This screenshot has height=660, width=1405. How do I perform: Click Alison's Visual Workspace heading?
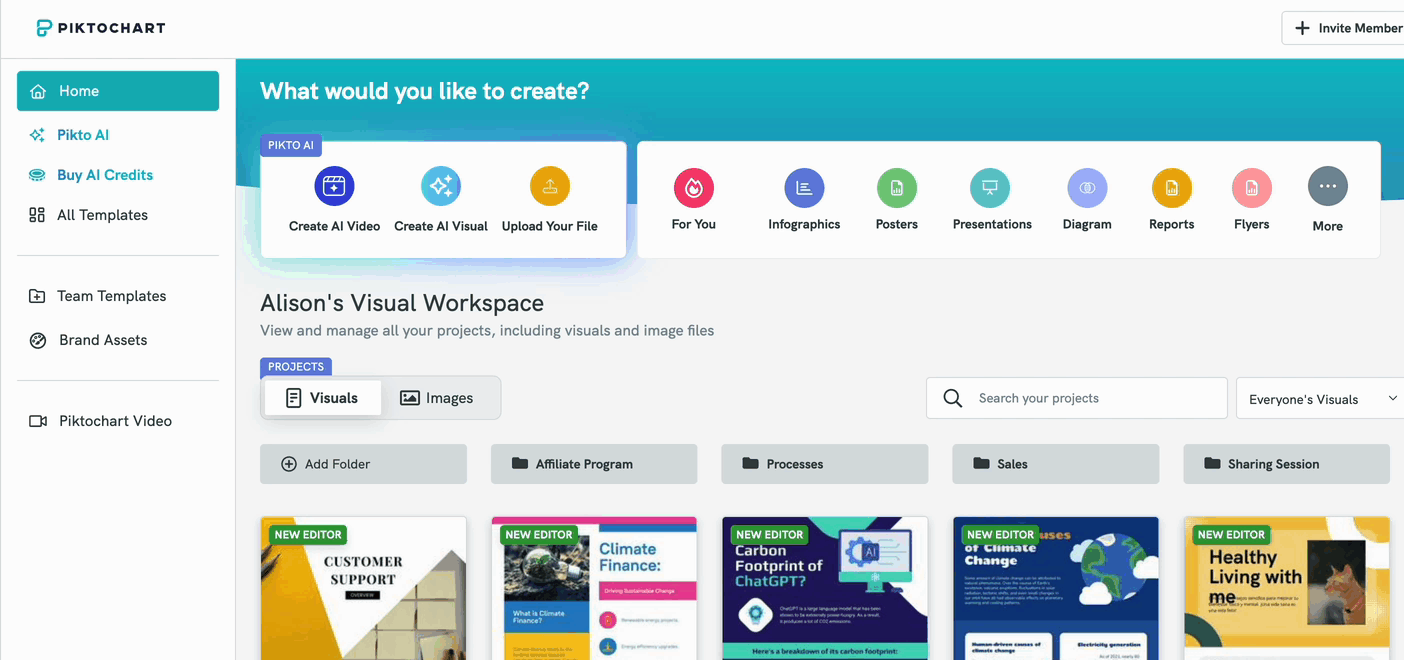tap(402, 303)
